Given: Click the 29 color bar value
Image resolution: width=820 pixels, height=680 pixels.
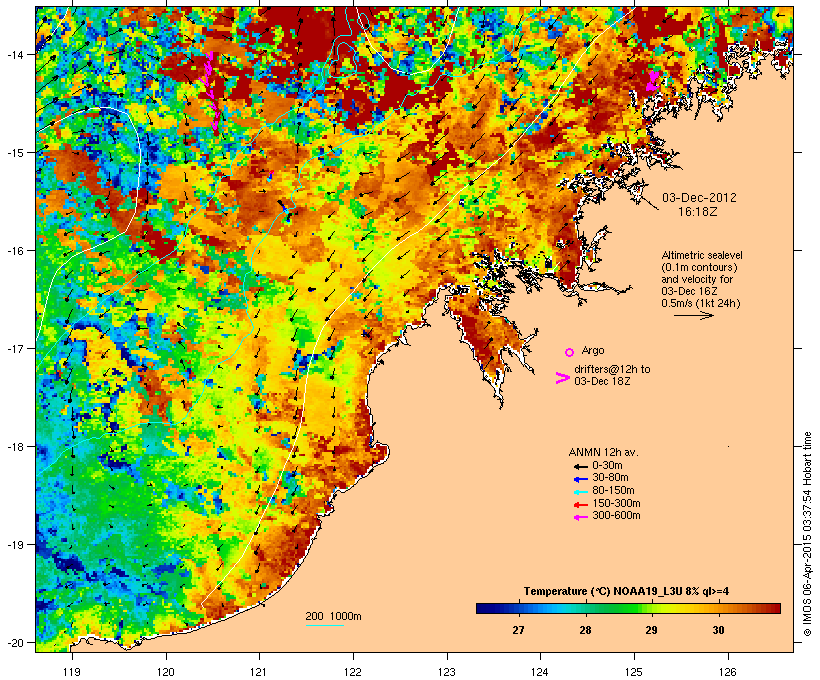Looking at the screenshot, I should point(651,630).
